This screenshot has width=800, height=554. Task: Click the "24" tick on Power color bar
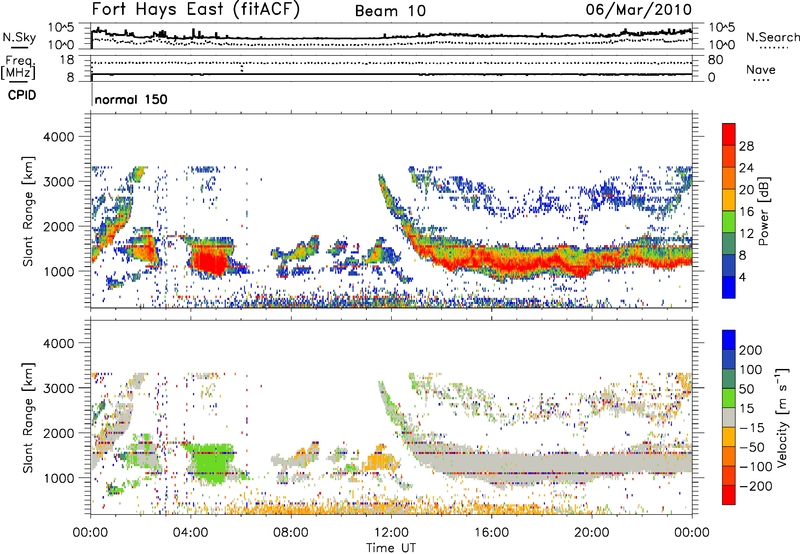pyautogui.click(x=746, y=168)
